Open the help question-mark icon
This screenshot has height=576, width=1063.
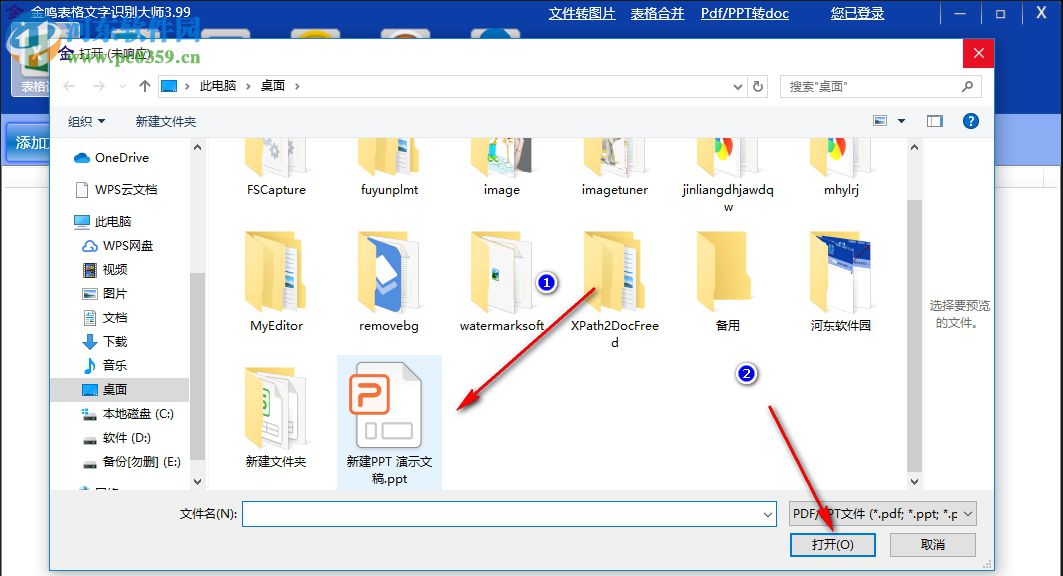969,121
